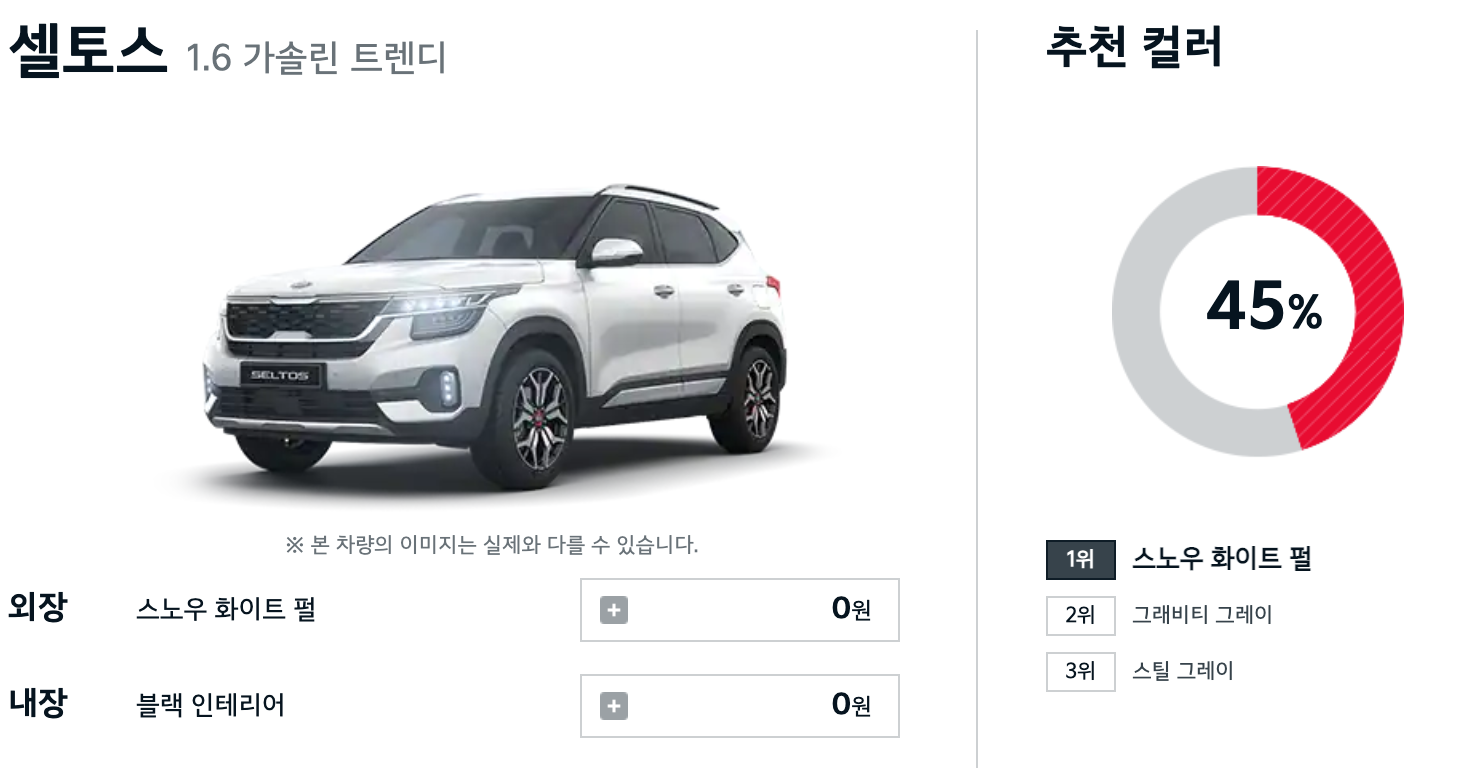Click the 셀토스 model title
This screenshot has height=768, width=1478.
coord(87,51)
